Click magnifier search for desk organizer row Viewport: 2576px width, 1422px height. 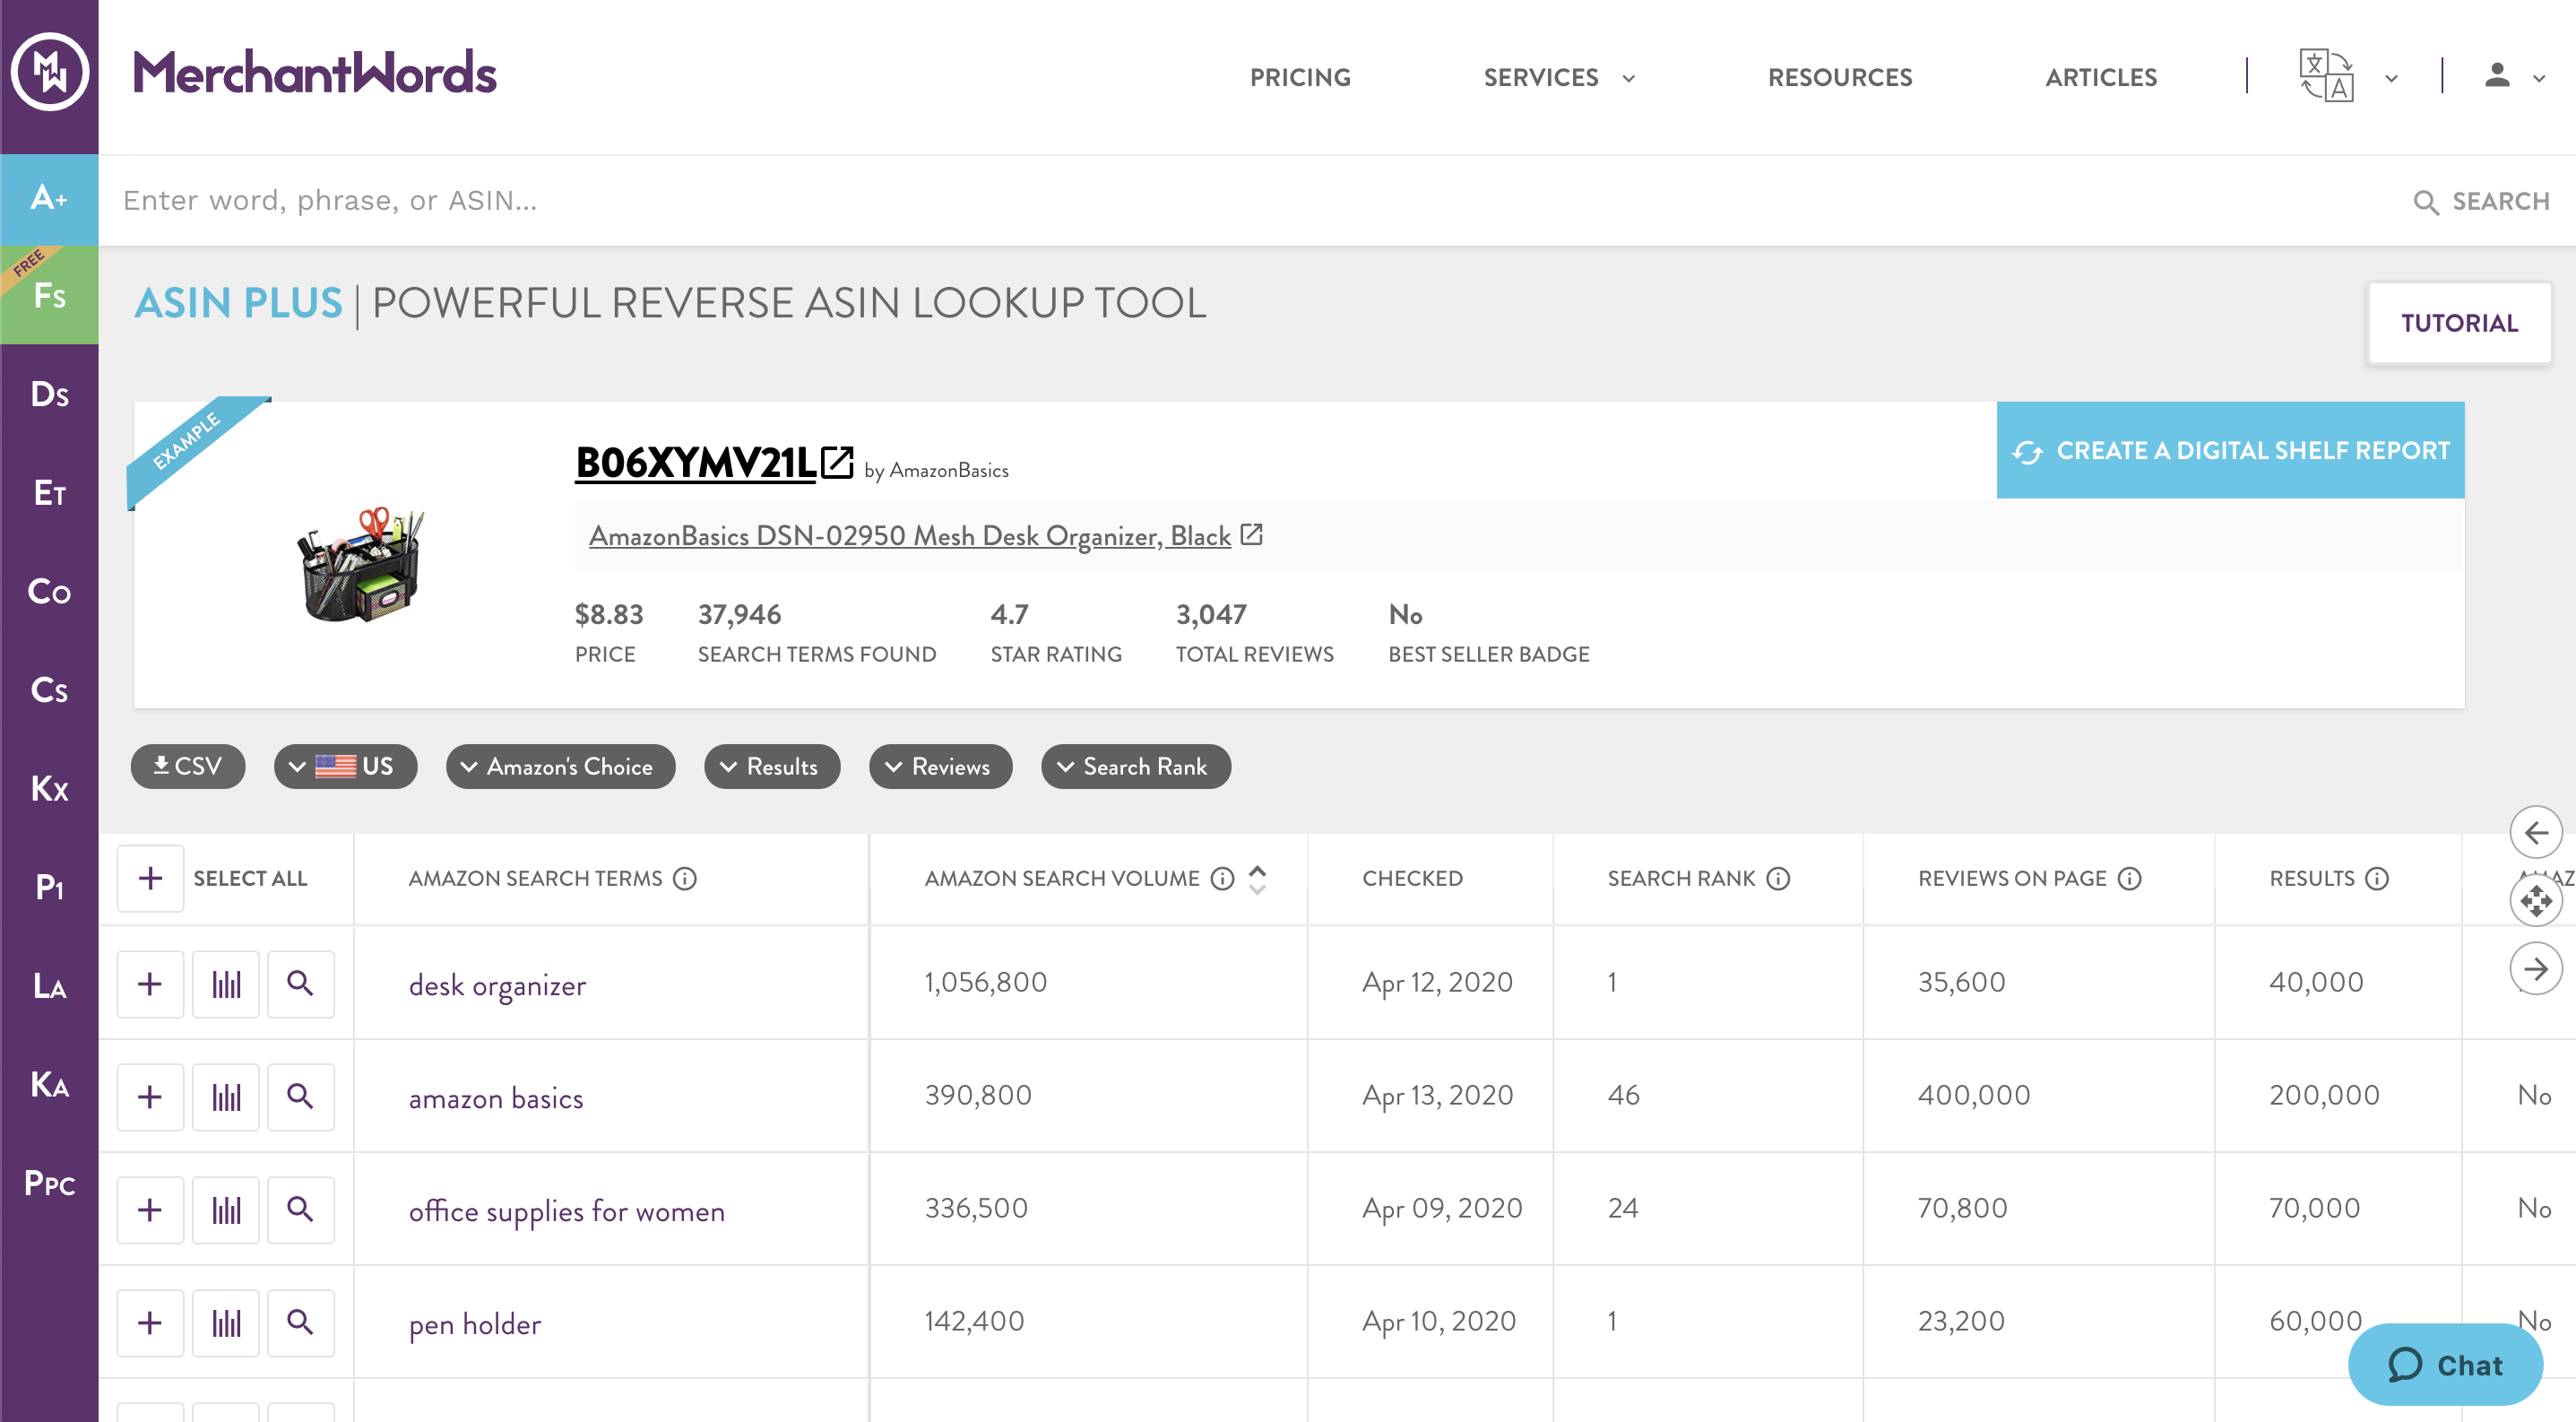[x=301, y=984]
